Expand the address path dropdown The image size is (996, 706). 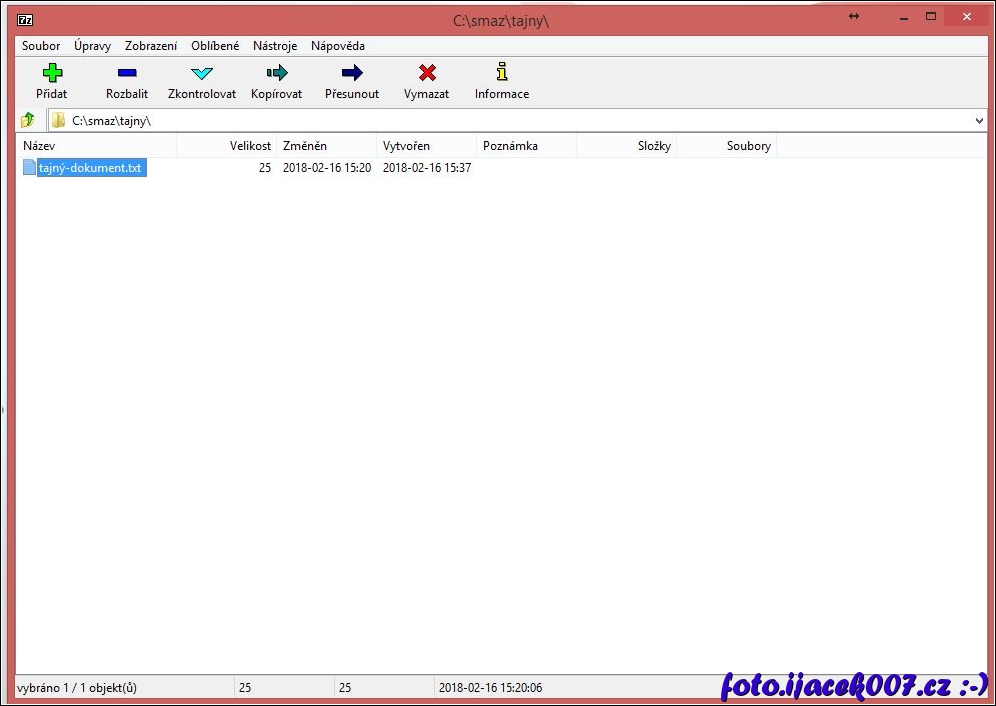[x=979, y=121]
